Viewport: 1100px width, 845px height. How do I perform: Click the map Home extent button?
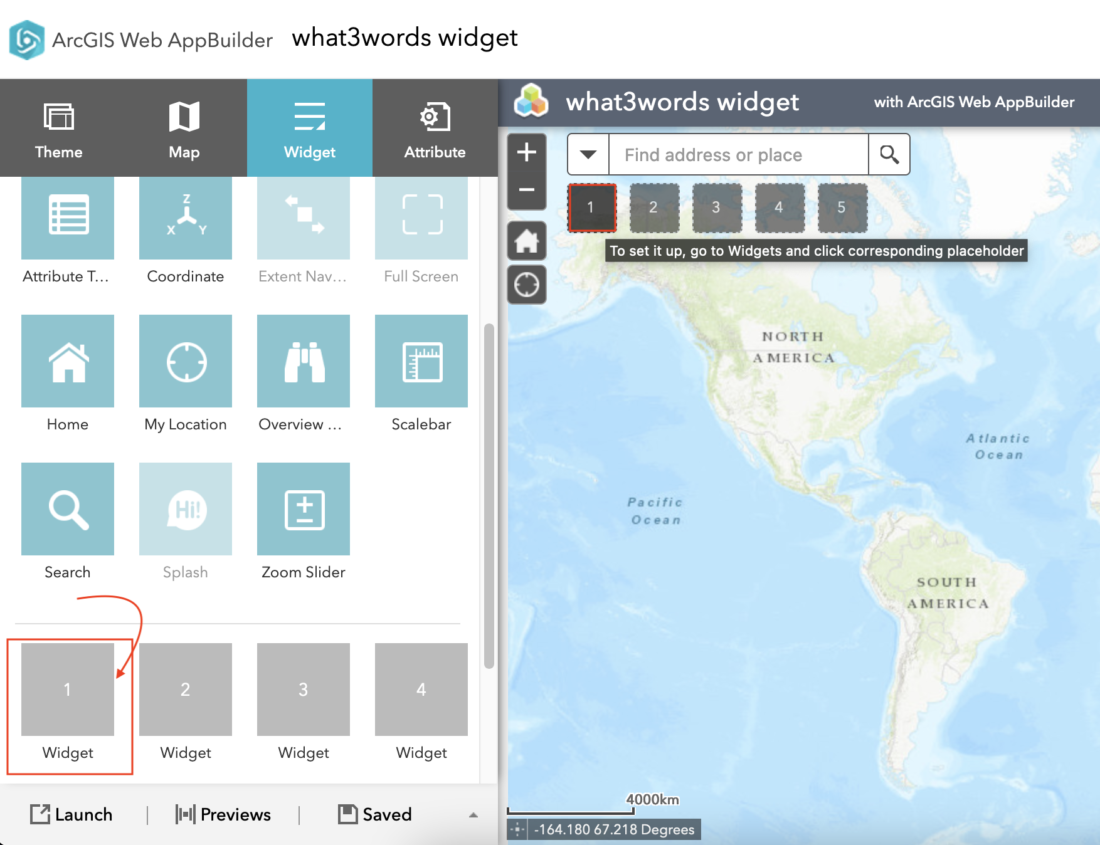[x=527, y=241]
